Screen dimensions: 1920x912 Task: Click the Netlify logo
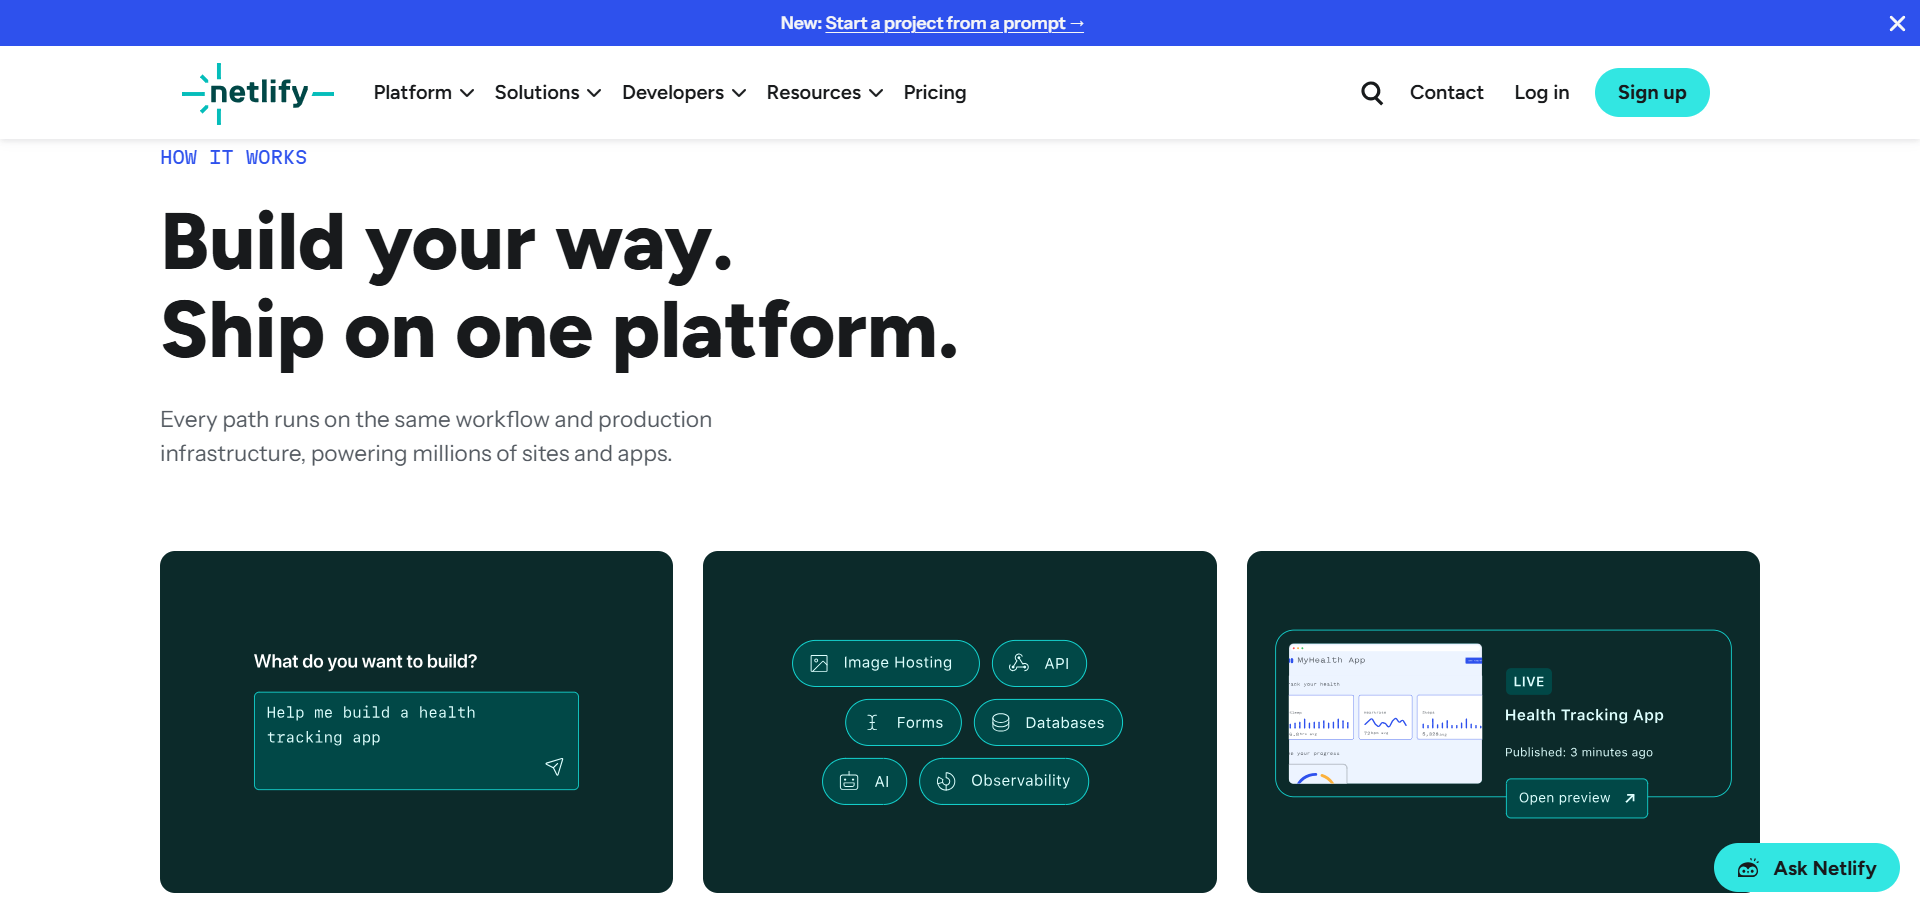tap(258, 93)
